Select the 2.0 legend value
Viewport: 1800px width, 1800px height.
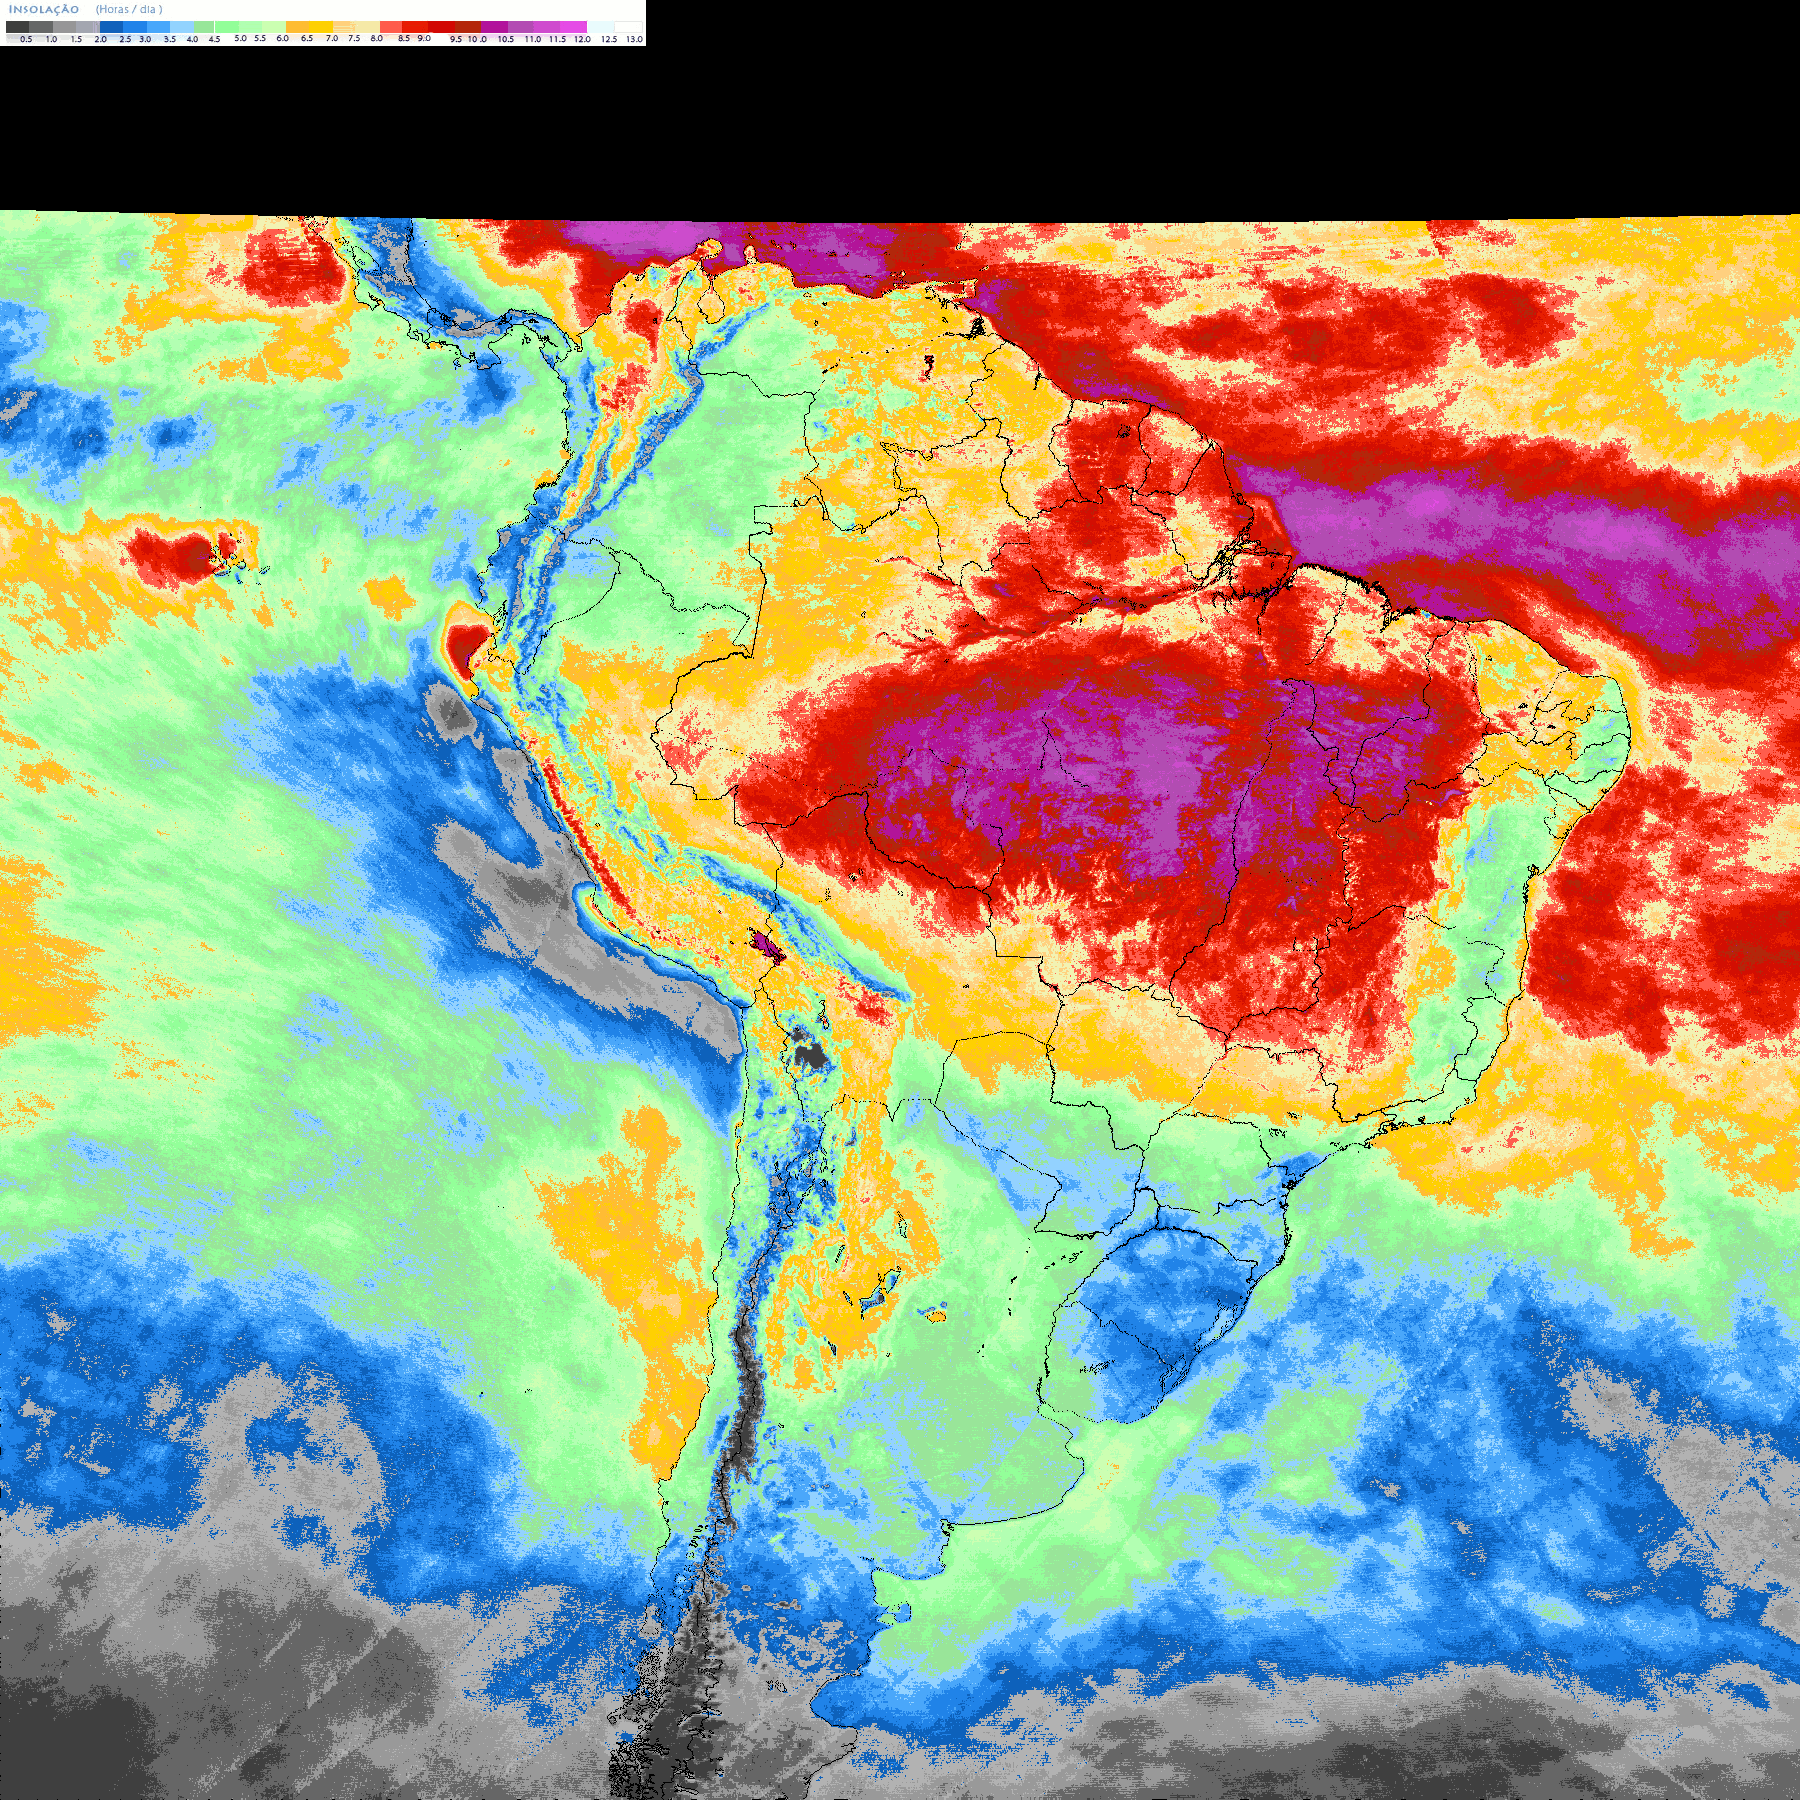tap(100, 39)
